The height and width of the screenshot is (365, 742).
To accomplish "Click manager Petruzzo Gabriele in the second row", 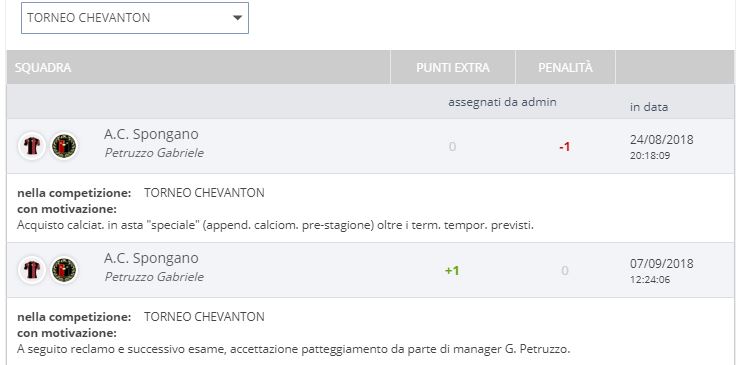I will click(x=154, y=277).
